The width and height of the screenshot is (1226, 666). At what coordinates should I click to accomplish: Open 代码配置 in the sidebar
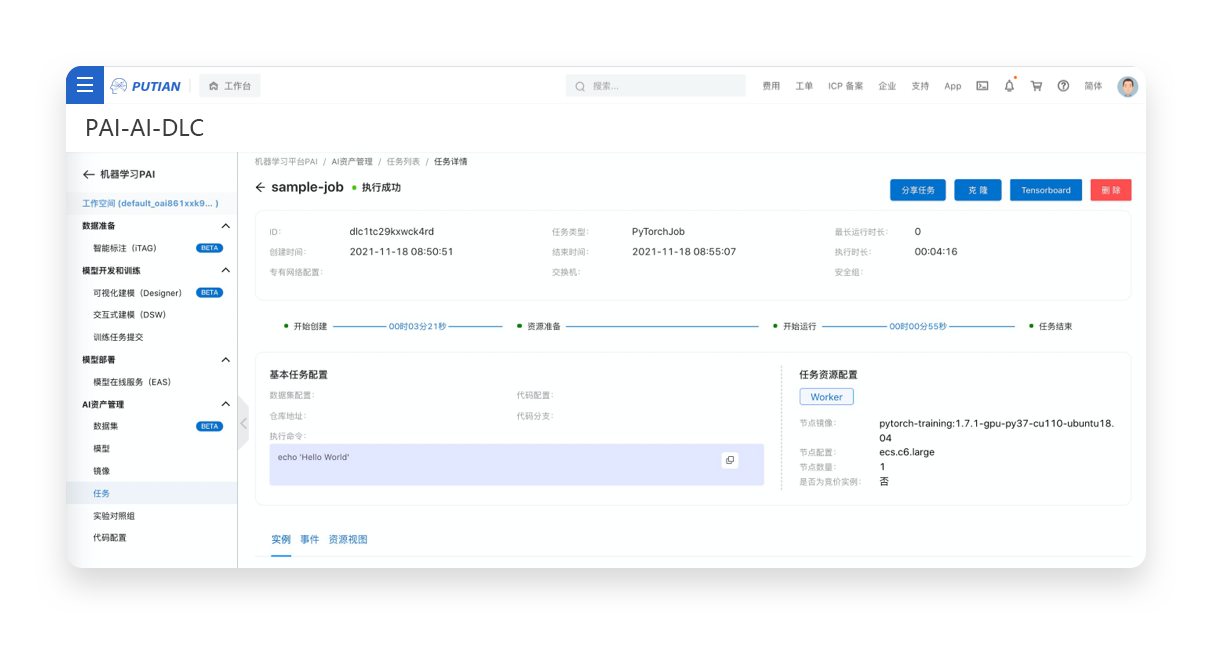pyautogui.click(x=110, y=538)
